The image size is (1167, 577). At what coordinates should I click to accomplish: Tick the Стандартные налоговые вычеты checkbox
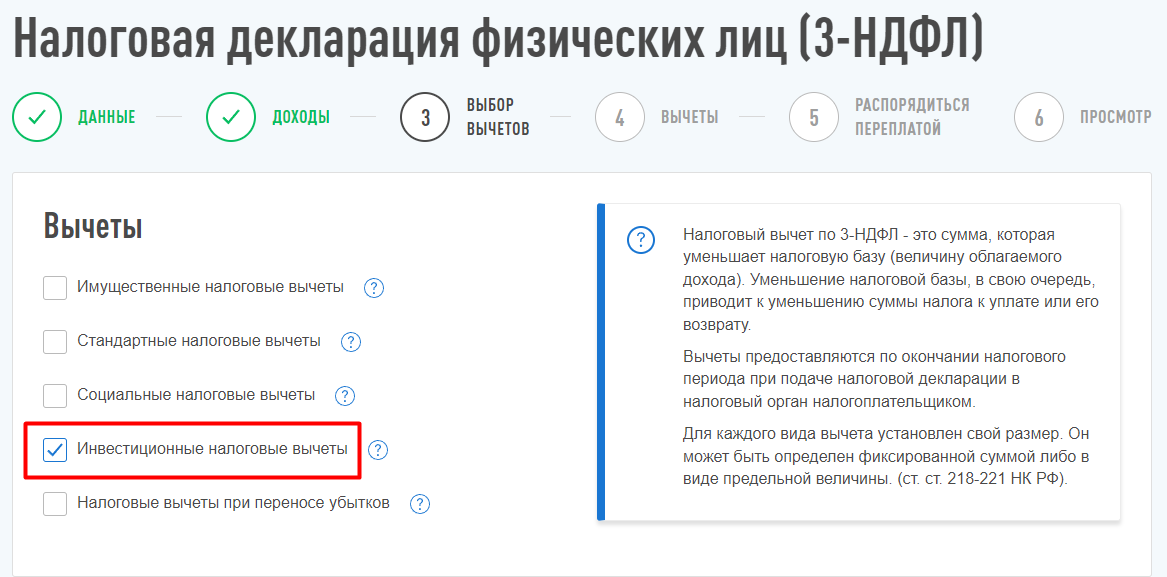55,342
